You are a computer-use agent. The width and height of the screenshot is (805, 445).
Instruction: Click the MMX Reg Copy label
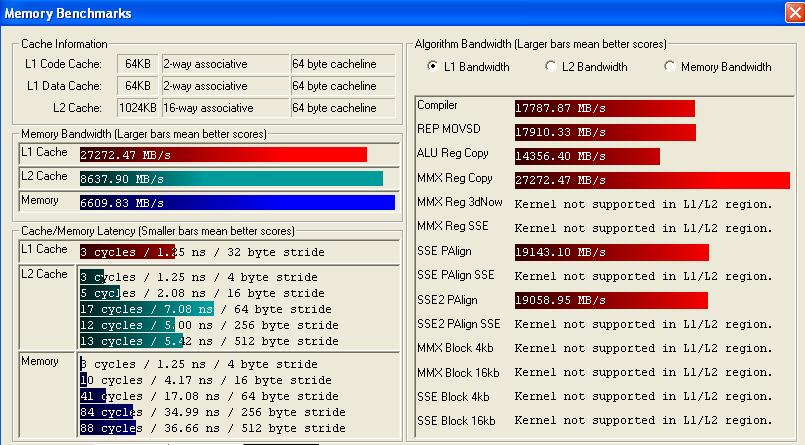pyautogui.click(x=455, y=178)
